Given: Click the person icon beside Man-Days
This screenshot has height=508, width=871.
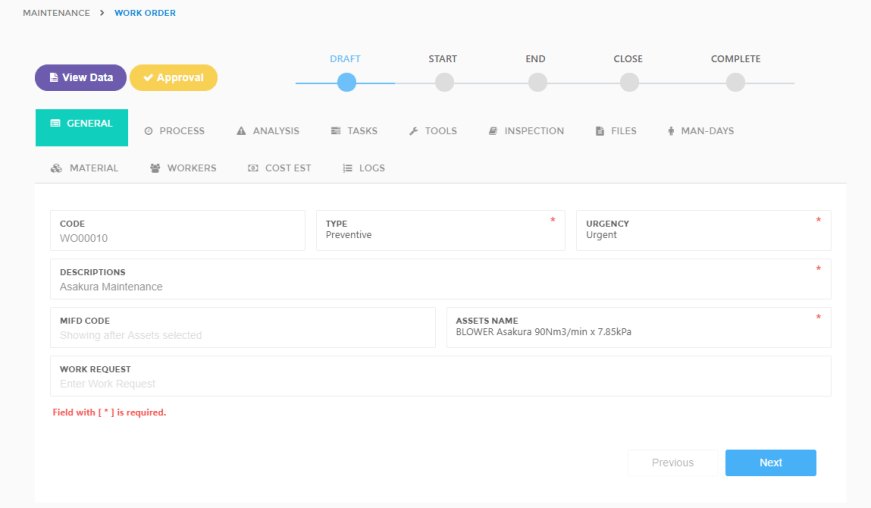Looking at the screenshot, I should pos(671,131).
